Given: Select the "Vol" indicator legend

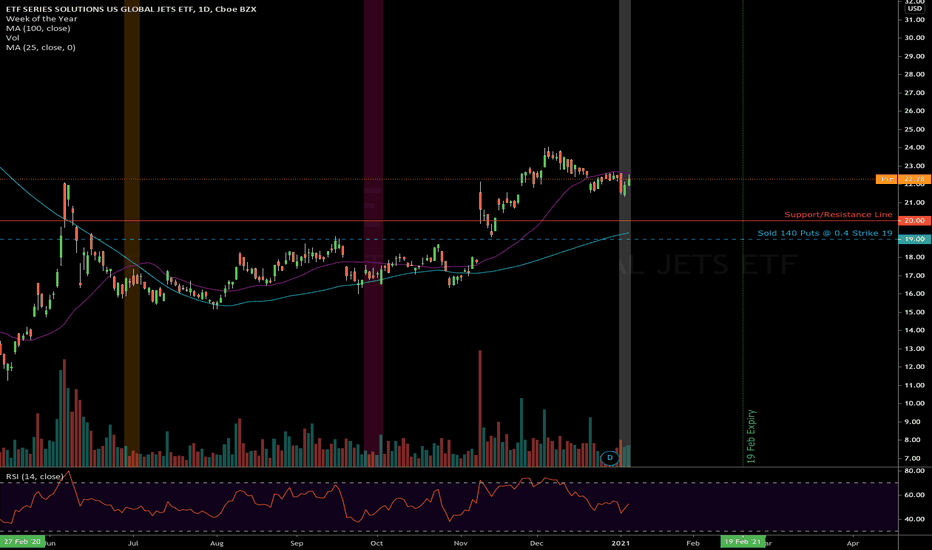Looking at the screenshot, I should coord(12,37).
